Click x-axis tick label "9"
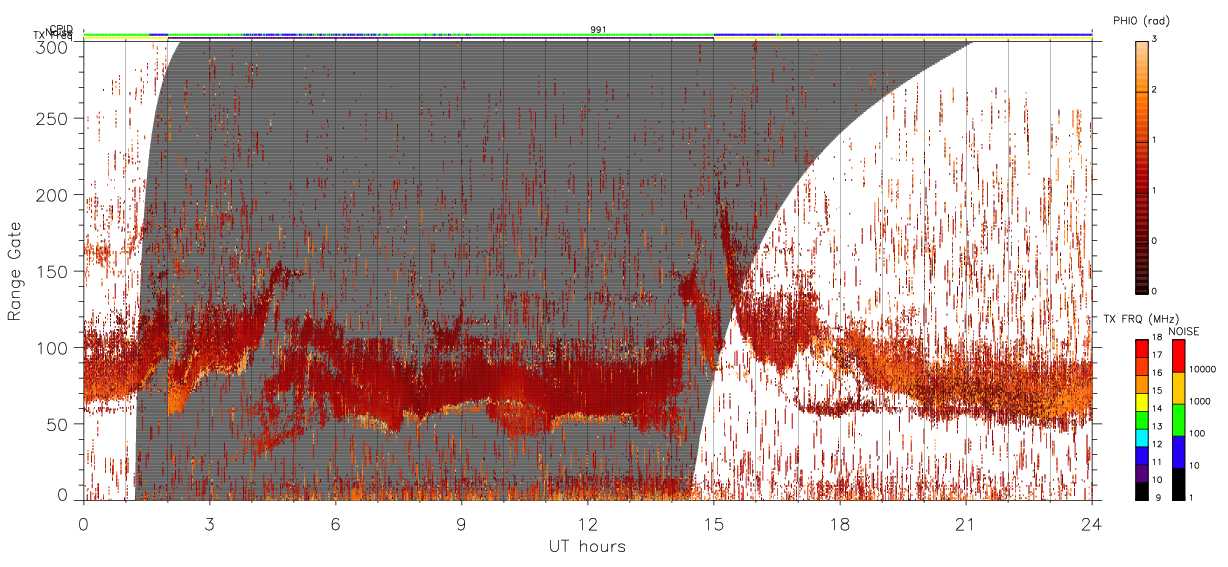 pos(462,522)
